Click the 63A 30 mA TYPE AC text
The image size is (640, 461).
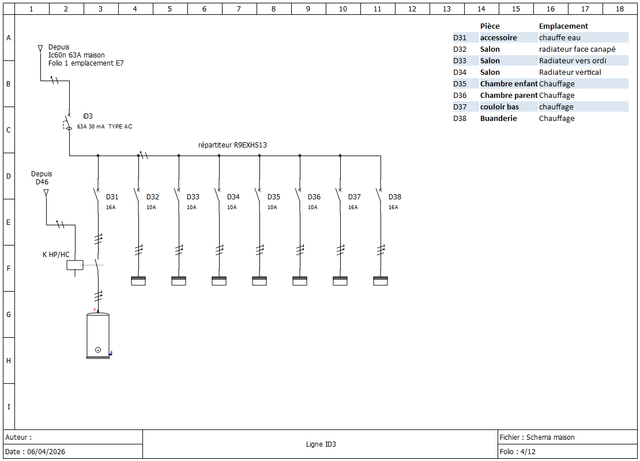tap(104, 127)
